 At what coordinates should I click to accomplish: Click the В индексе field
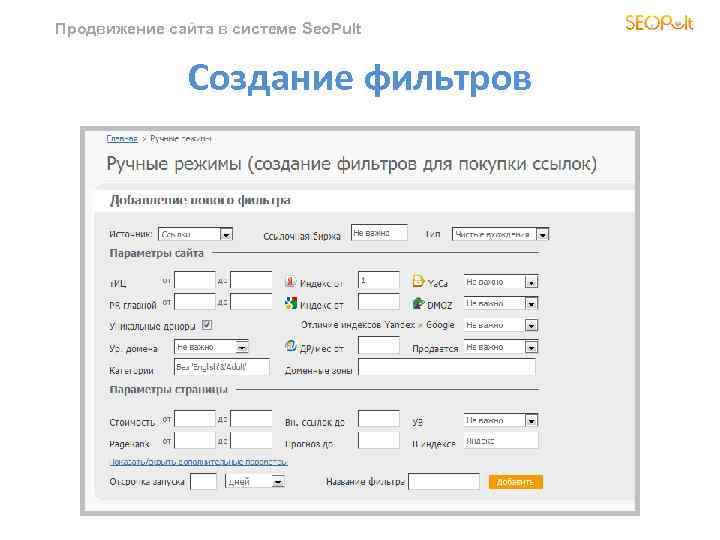(501, 440)
